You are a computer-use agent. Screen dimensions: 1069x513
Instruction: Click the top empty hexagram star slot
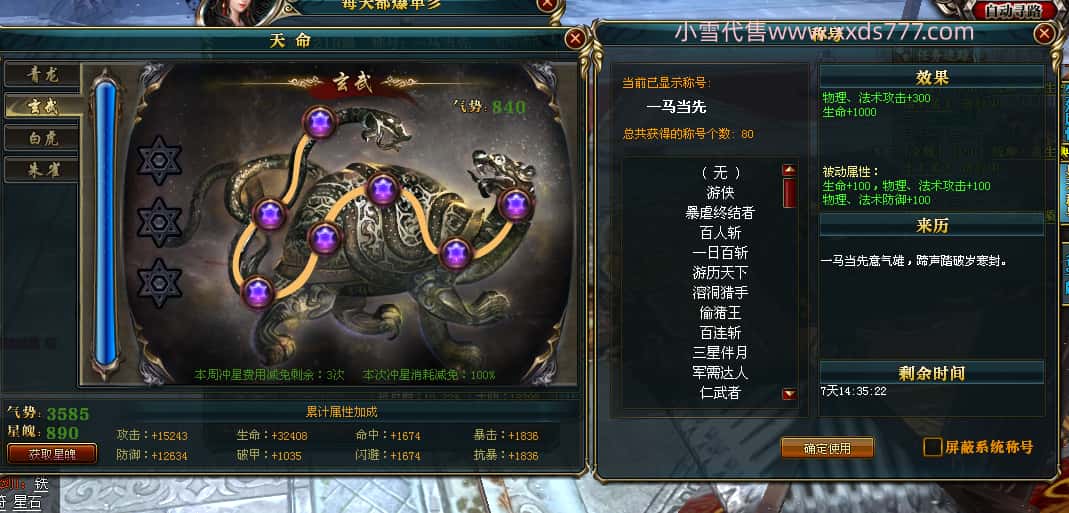[x=159, y=160]
